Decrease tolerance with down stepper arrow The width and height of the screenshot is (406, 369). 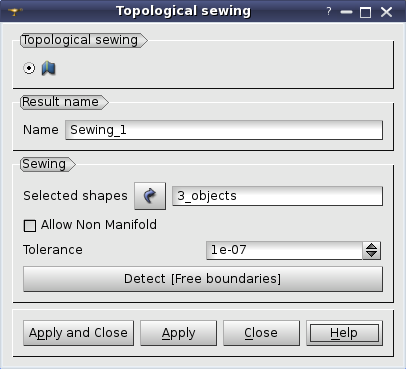(372, 254)
